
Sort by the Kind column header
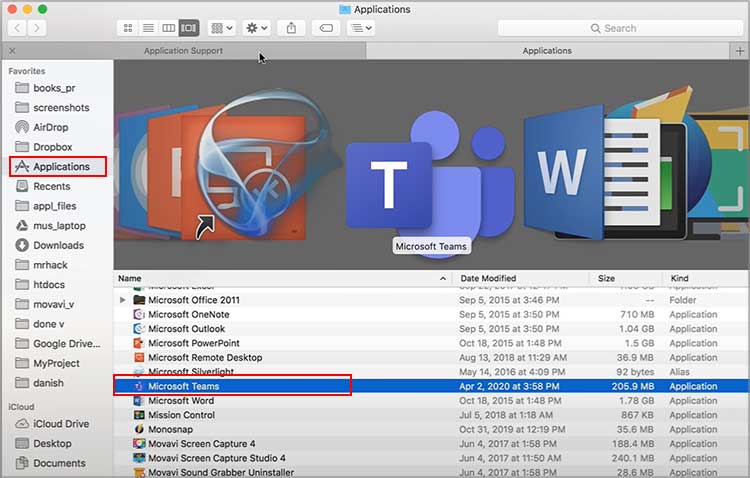click(x=706, y=278)
